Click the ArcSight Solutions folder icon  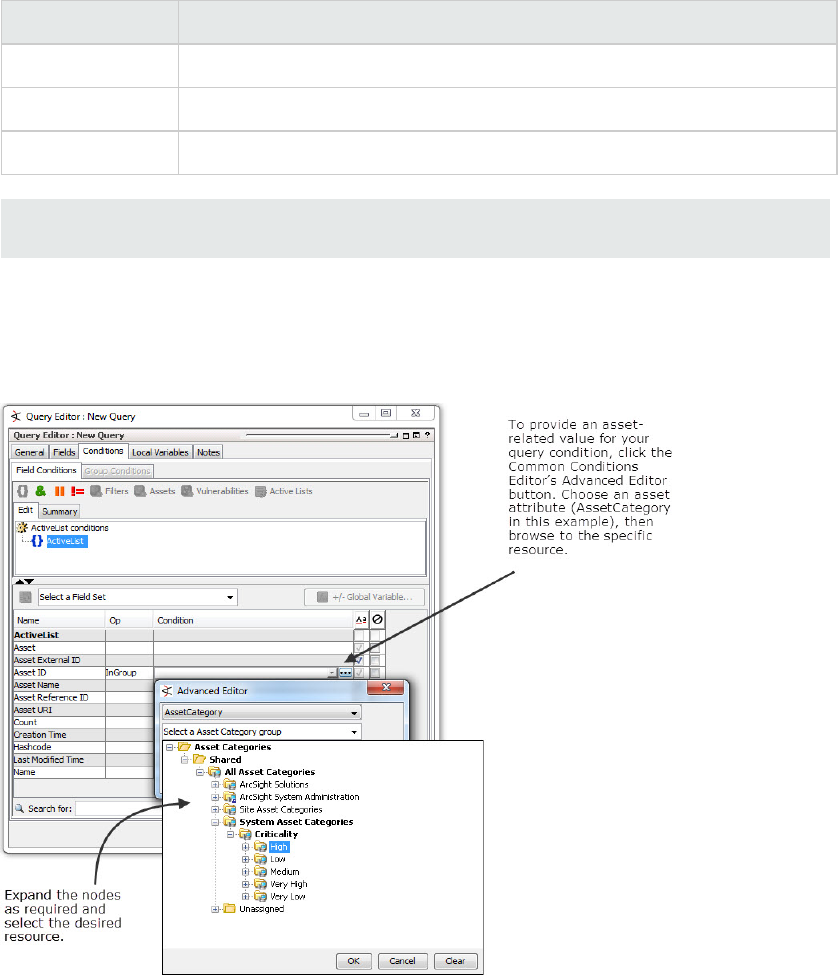pos(230,784)
